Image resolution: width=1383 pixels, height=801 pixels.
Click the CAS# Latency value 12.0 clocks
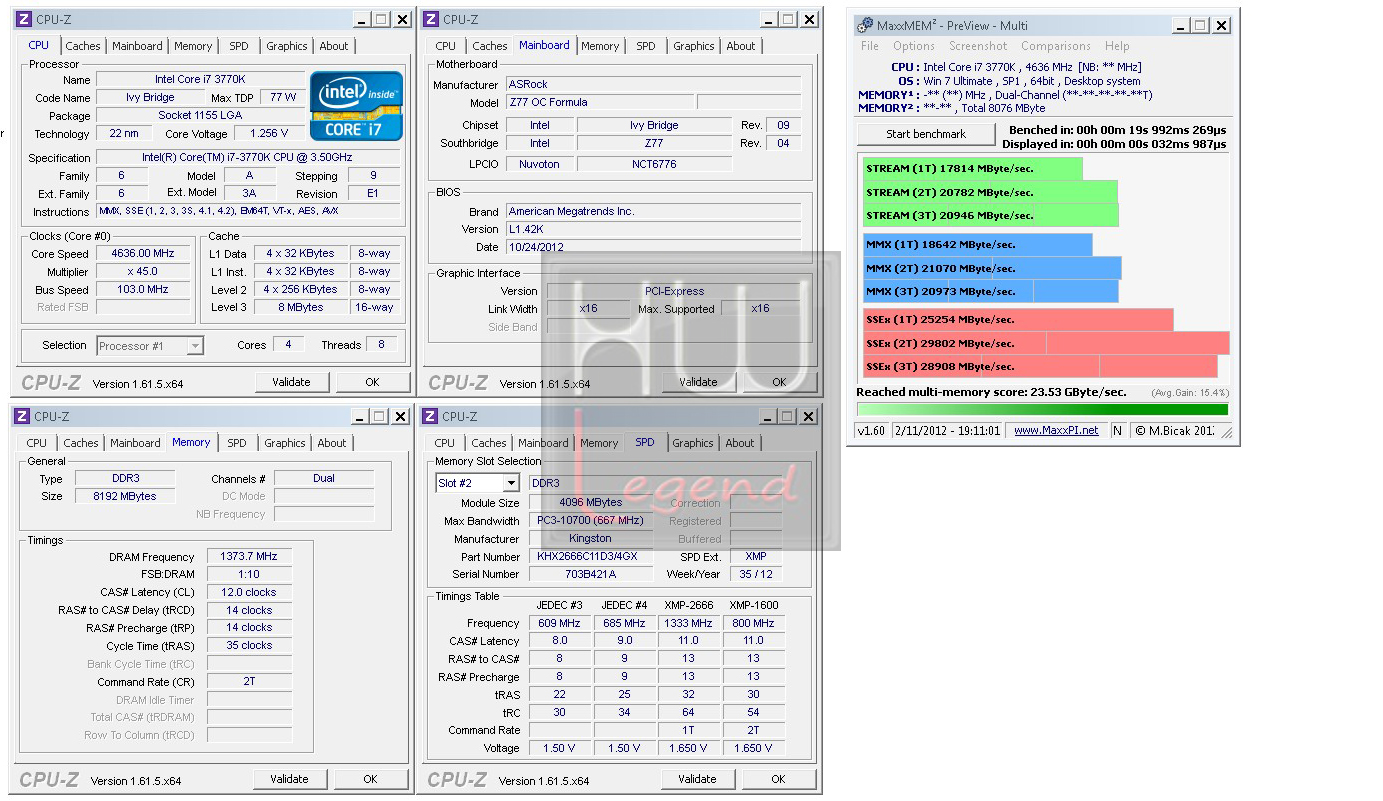click(250, 593)
